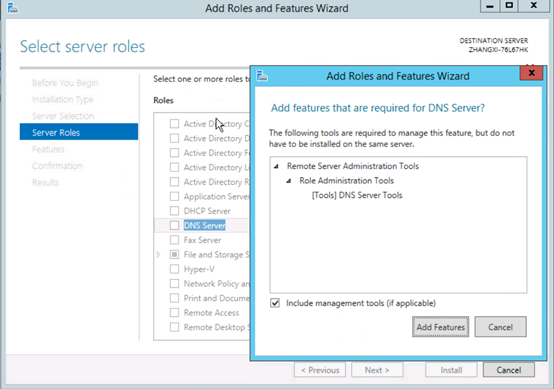
Task: Select Remote Server Administration Tools item
Action: tap(353, 166)
